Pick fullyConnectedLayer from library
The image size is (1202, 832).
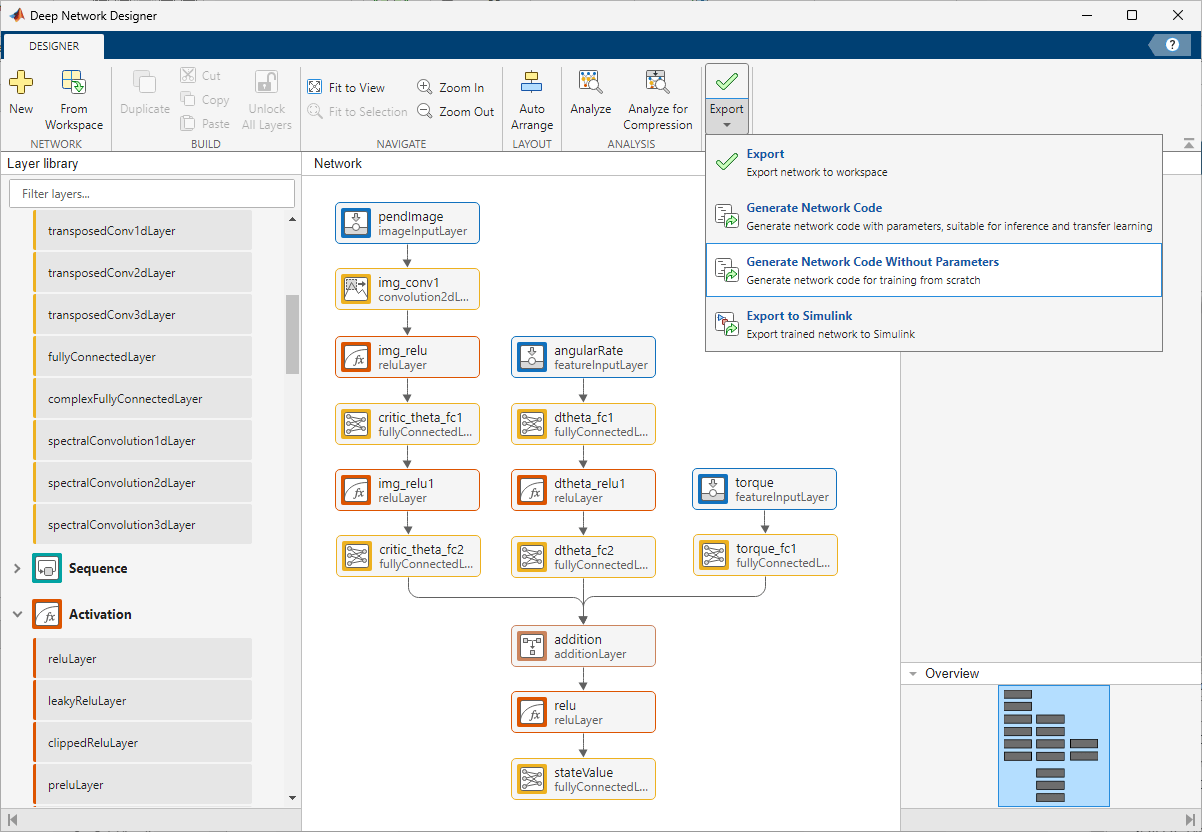point(142,357)
